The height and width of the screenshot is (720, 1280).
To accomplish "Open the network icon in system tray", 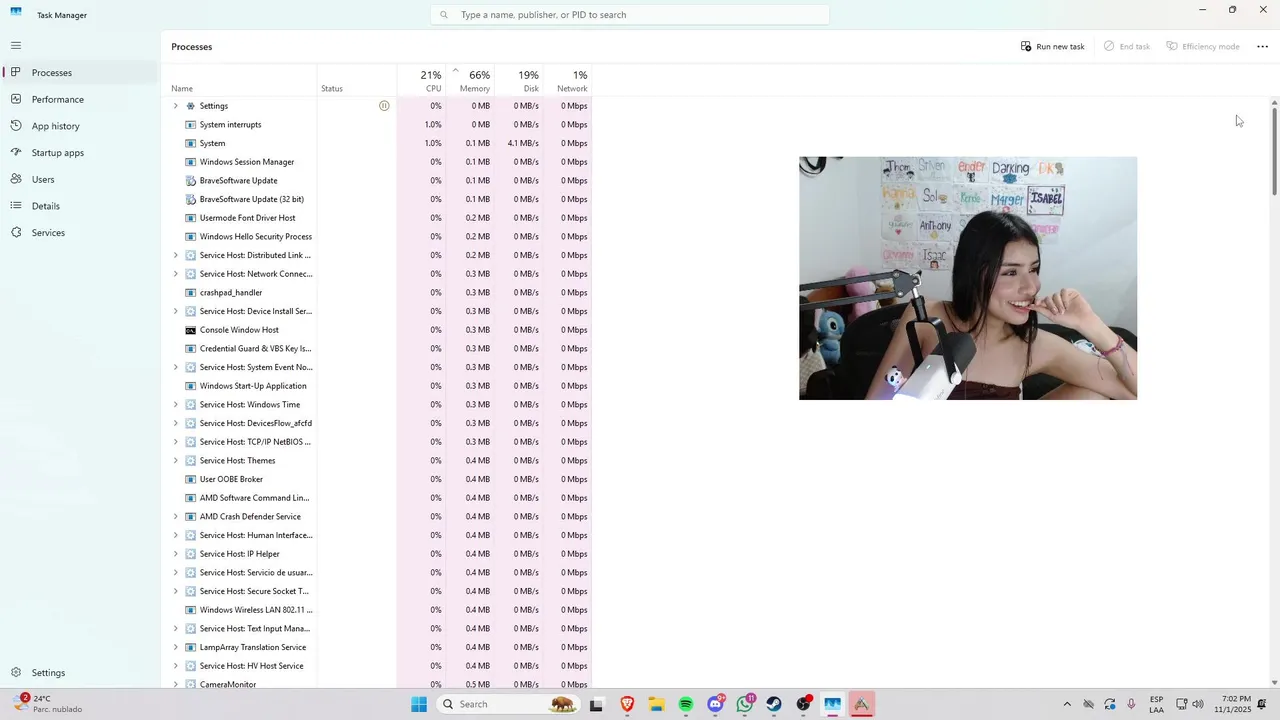I will pyautogui.click(x=1181, y=704).
